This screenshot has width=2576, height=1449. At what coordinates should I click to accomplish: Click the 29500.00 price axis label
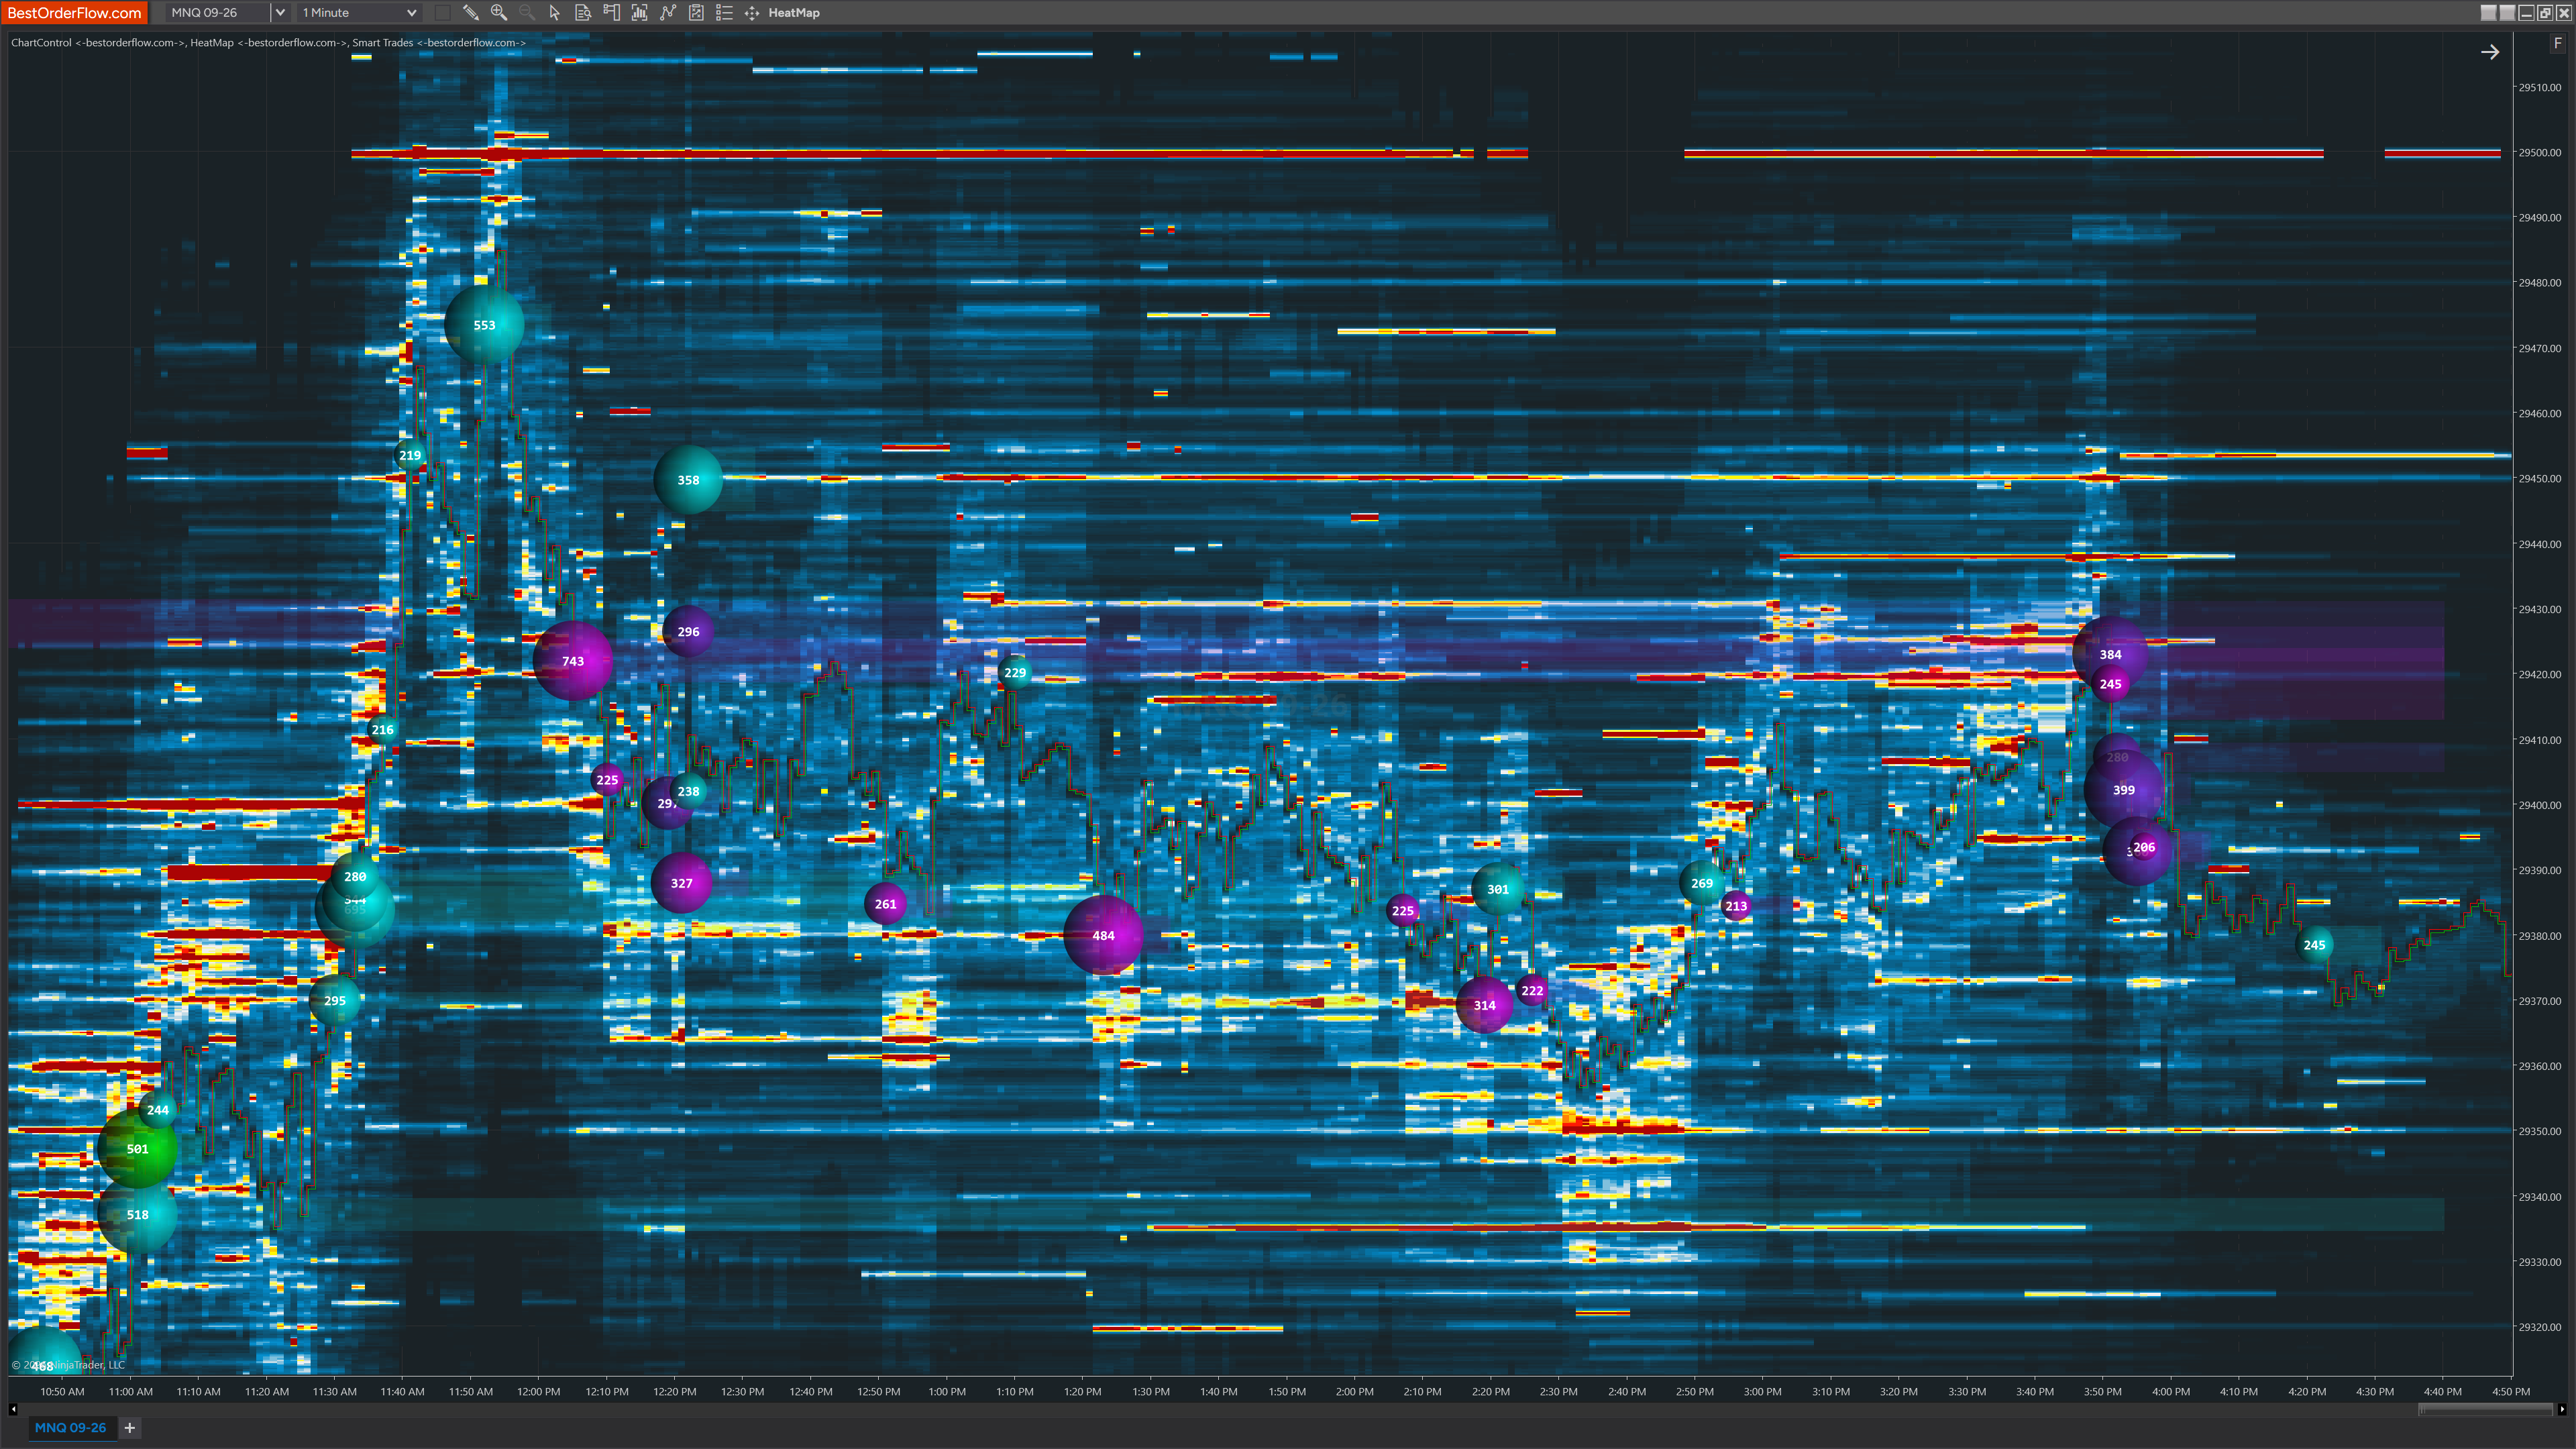coord(2540,153)
